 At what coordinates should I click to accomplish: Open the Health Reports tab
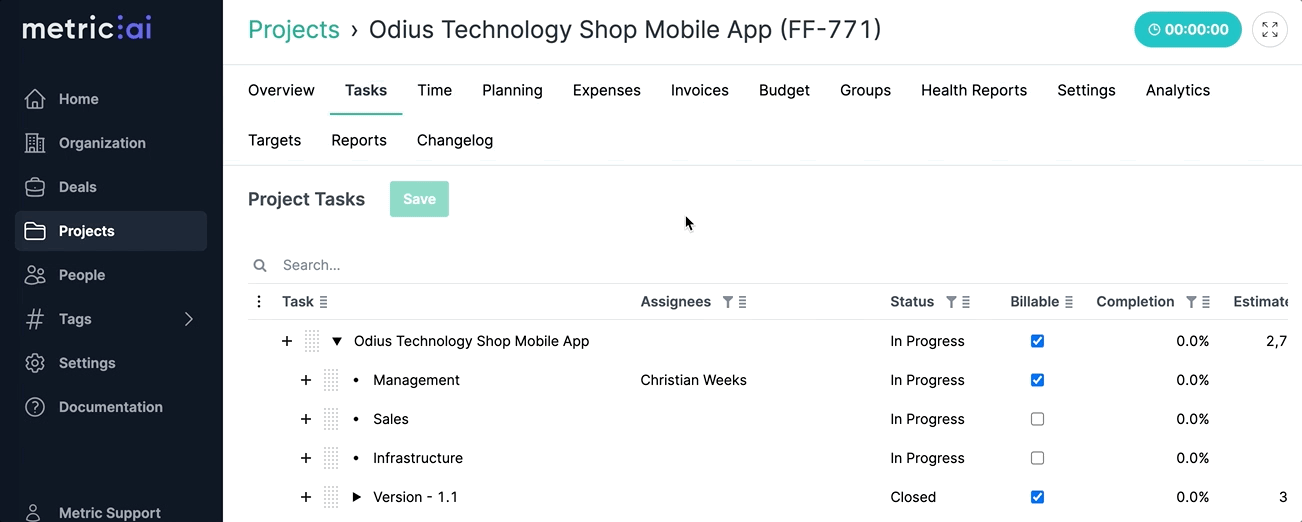click(x=973, y=90)
